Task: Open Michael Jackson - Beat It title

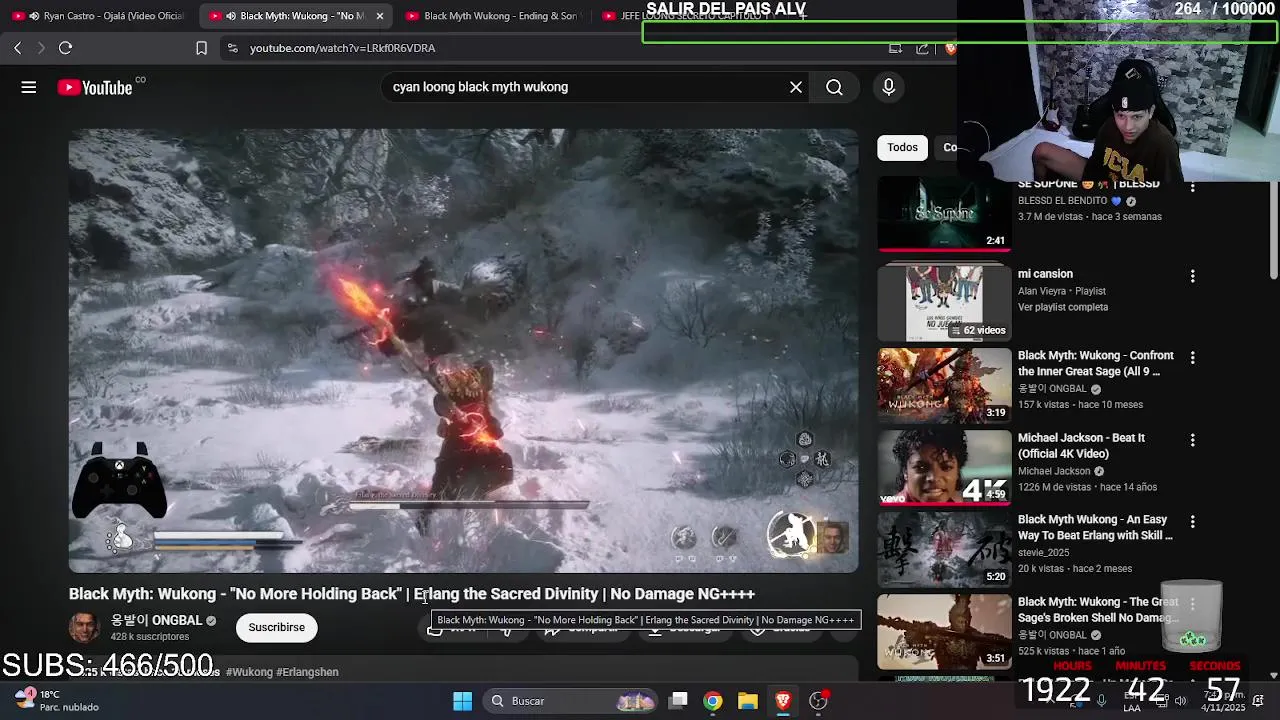Action: click(x=1081, y=446)
